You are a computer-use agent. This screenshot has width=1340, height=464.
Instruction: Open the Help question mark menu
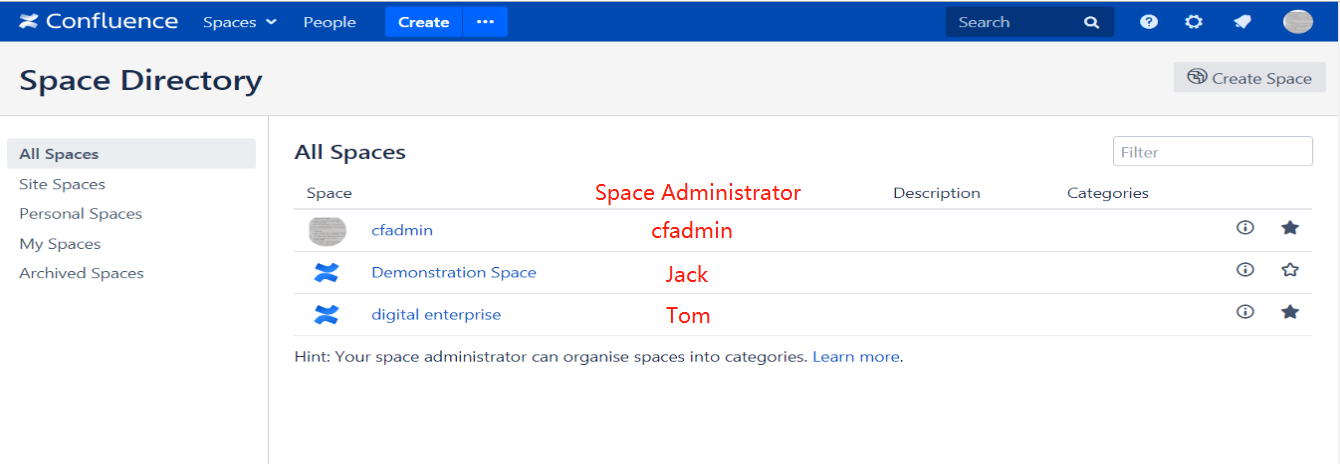[x=1149, y=22]
